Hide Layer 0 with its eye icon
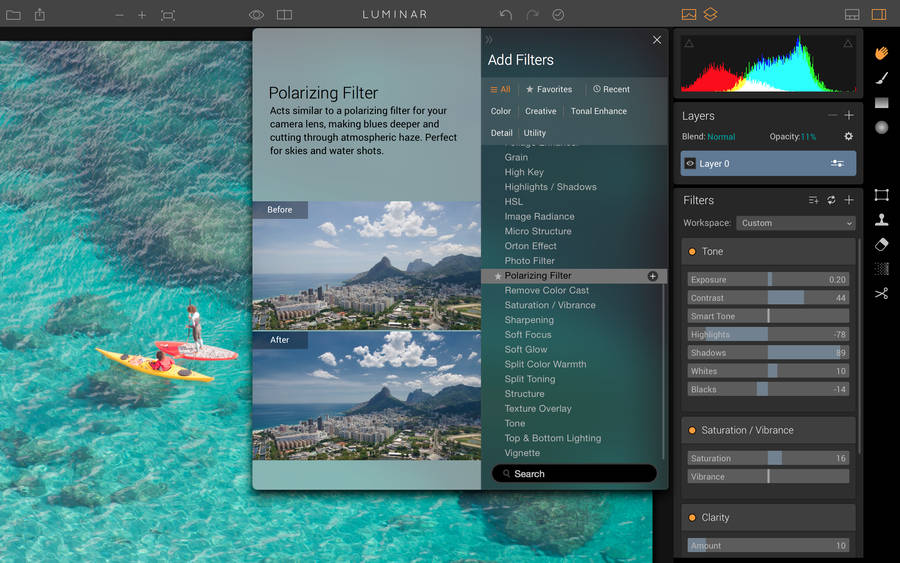The height and width of the screenshot is (563, 900). tap(690, 164)
